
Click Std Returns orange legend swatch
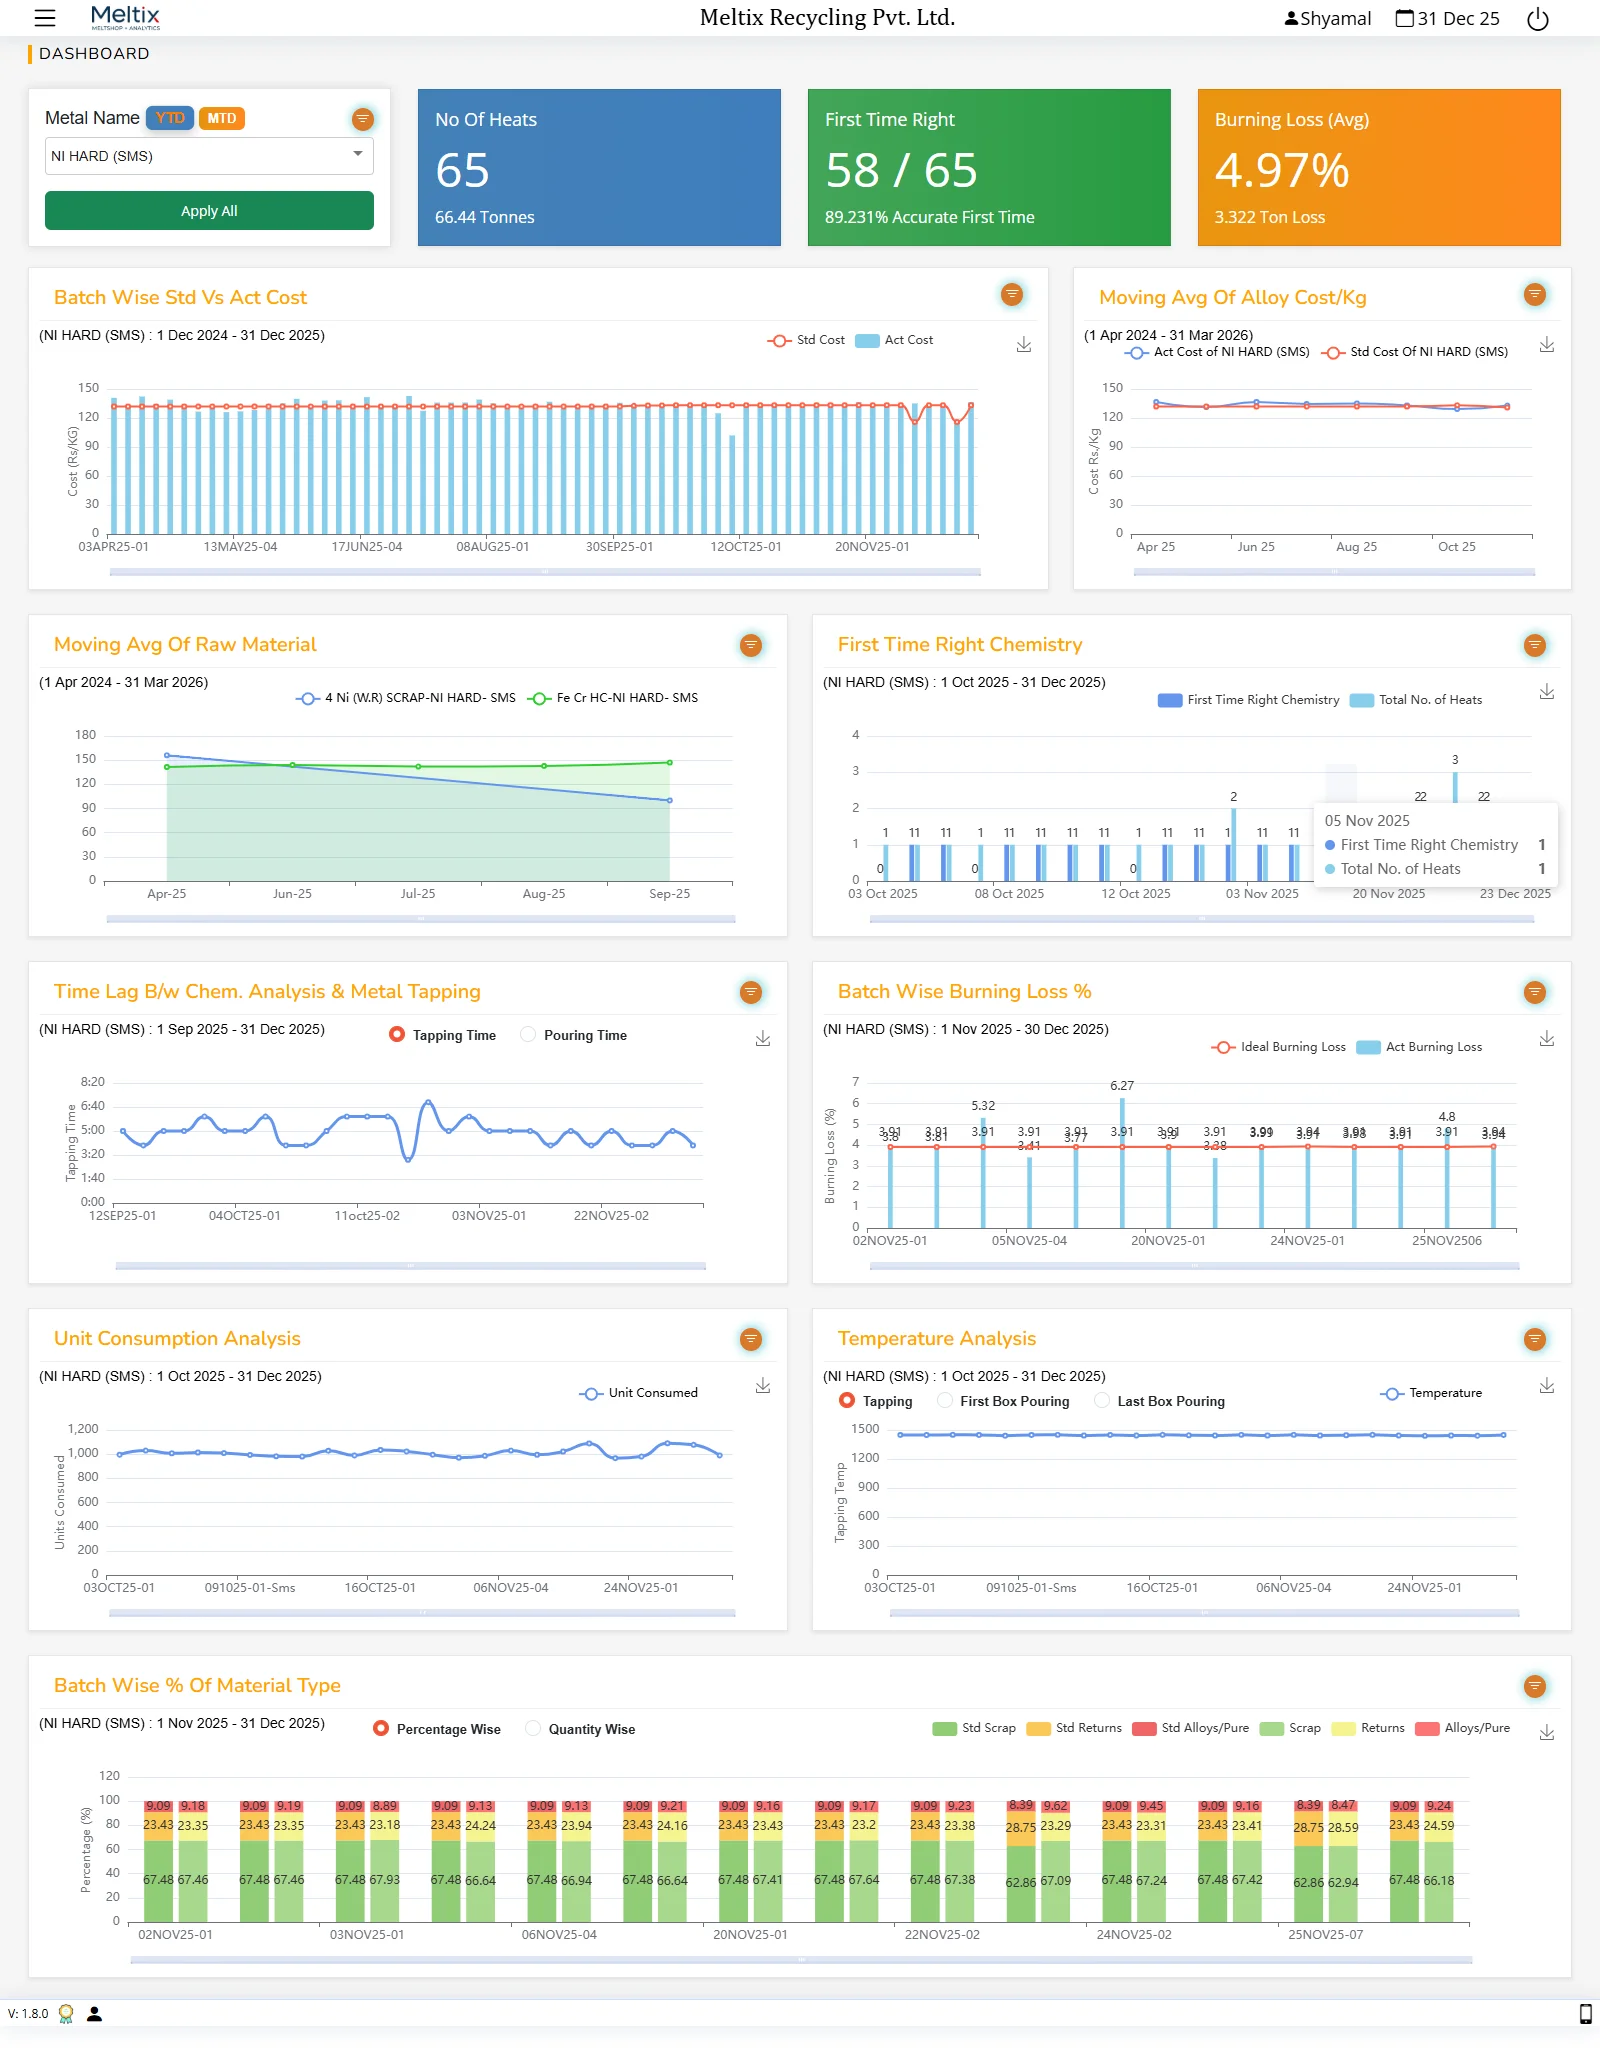1039,1729
